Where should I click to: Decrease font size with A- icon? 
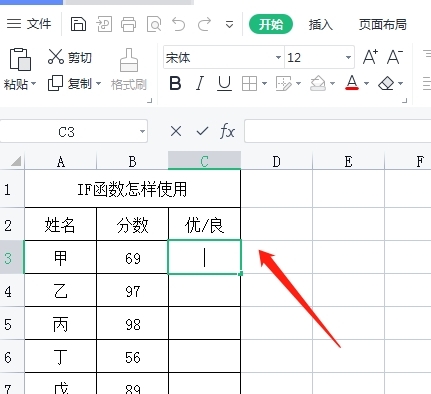click(x=395, y=57)
